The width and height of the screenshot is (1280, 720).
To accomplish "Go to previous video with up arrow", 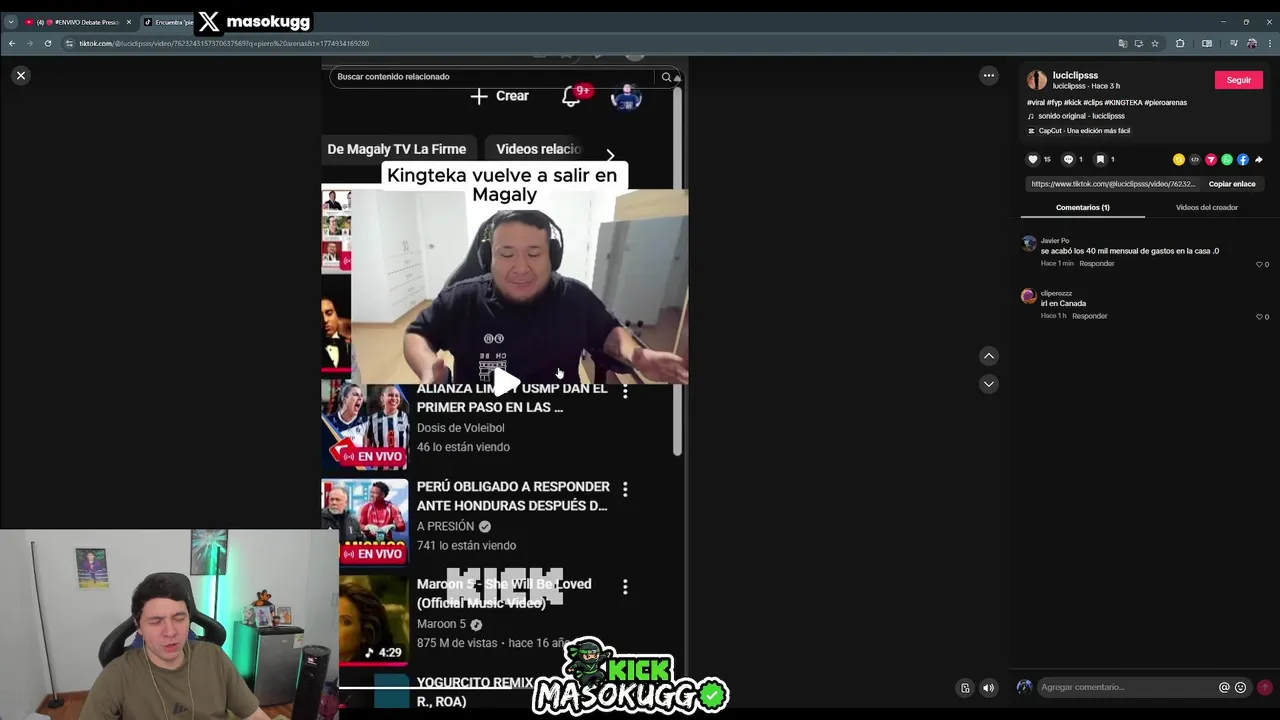I will click(x=988, y=356).
